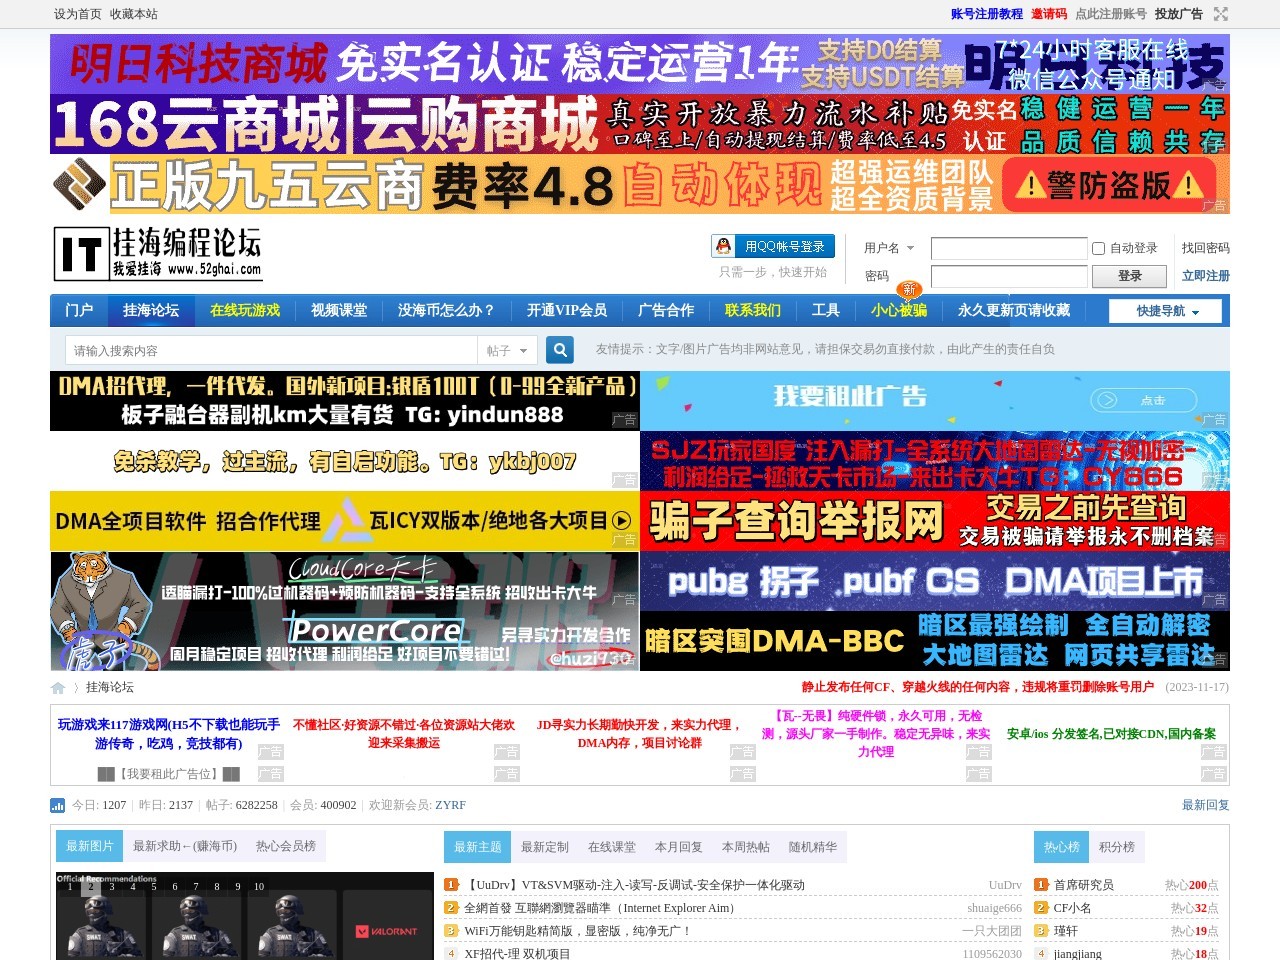Go to 视频课堂 nav item
Screen dimensions: 1280x960
click(x=339, y=310)
